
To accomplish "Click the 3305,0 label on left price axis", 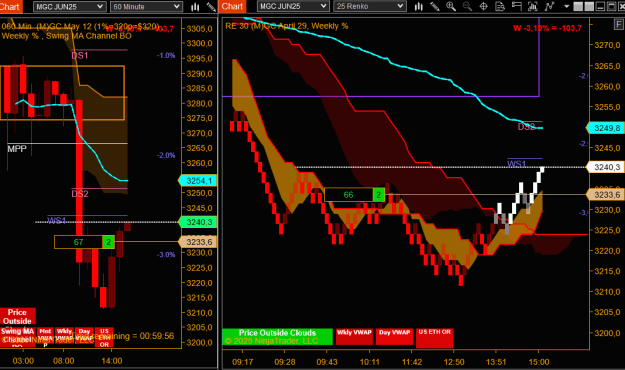I will [x=199, y=29].
